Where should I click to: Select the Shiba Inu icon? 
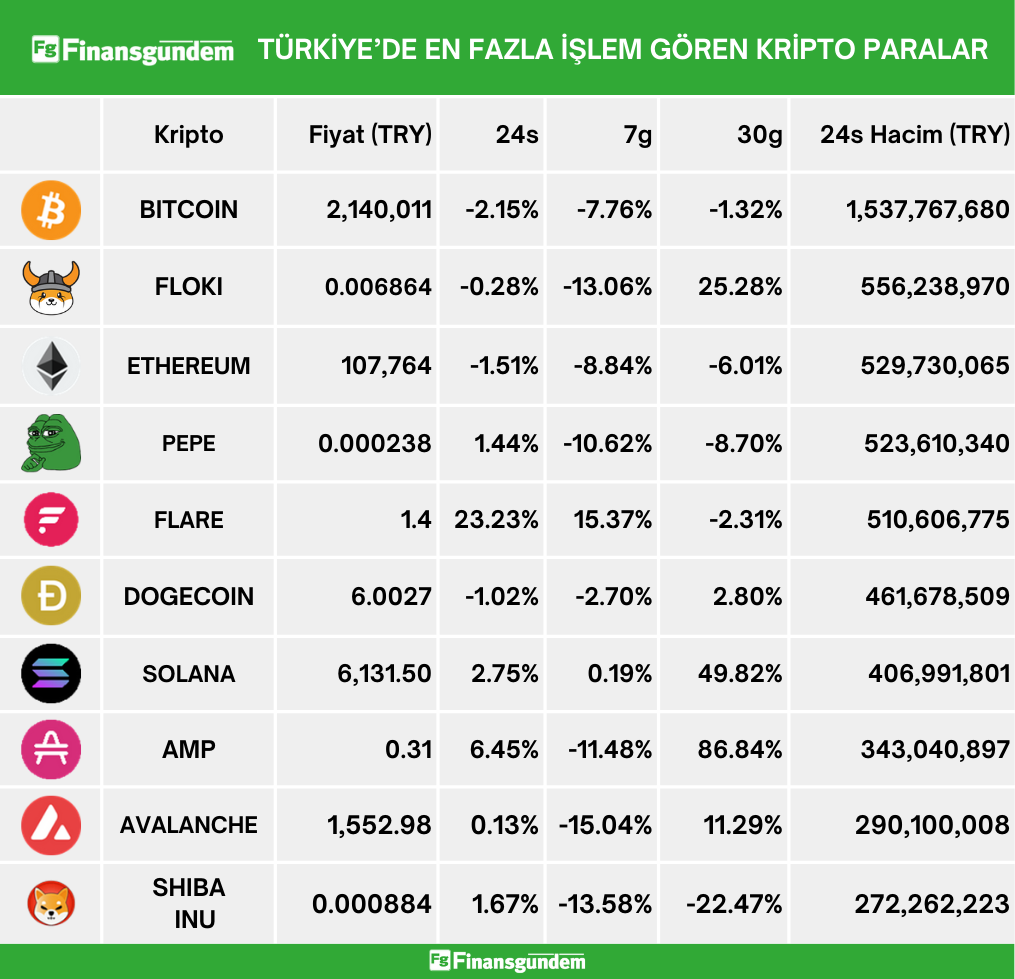point(50,904)
